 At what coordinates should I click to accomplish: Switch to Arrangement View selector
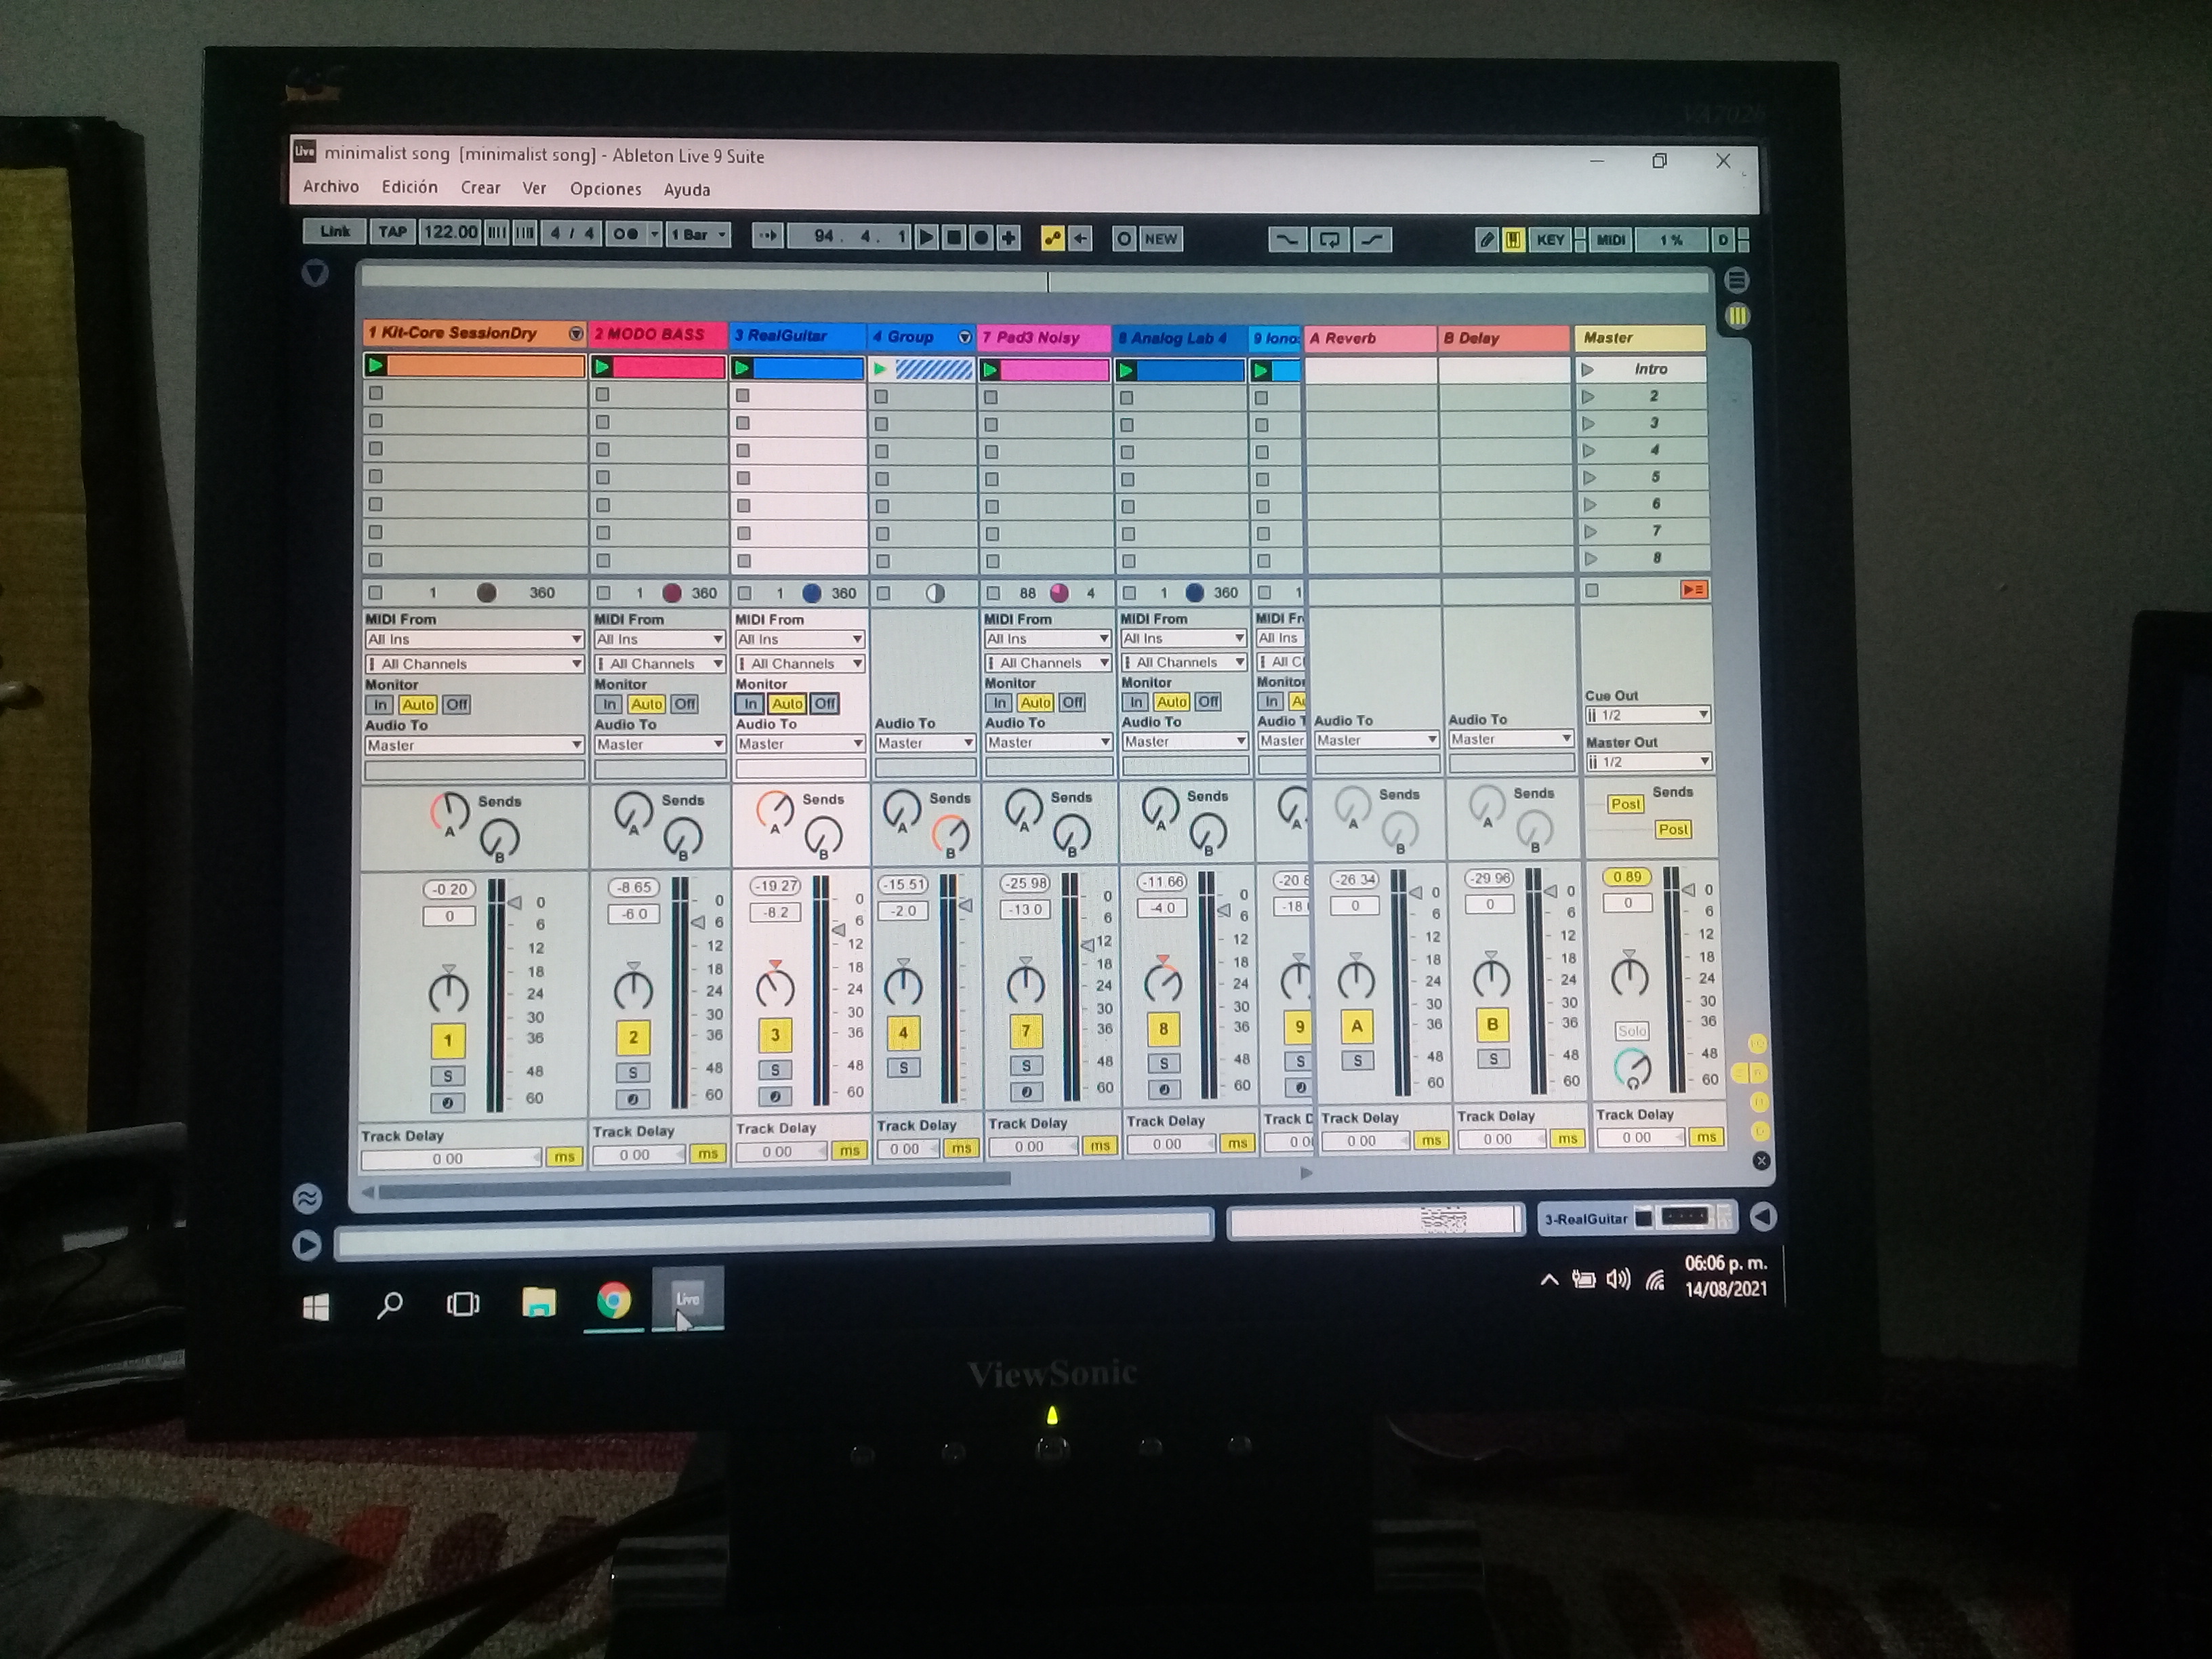(1737, 280)
